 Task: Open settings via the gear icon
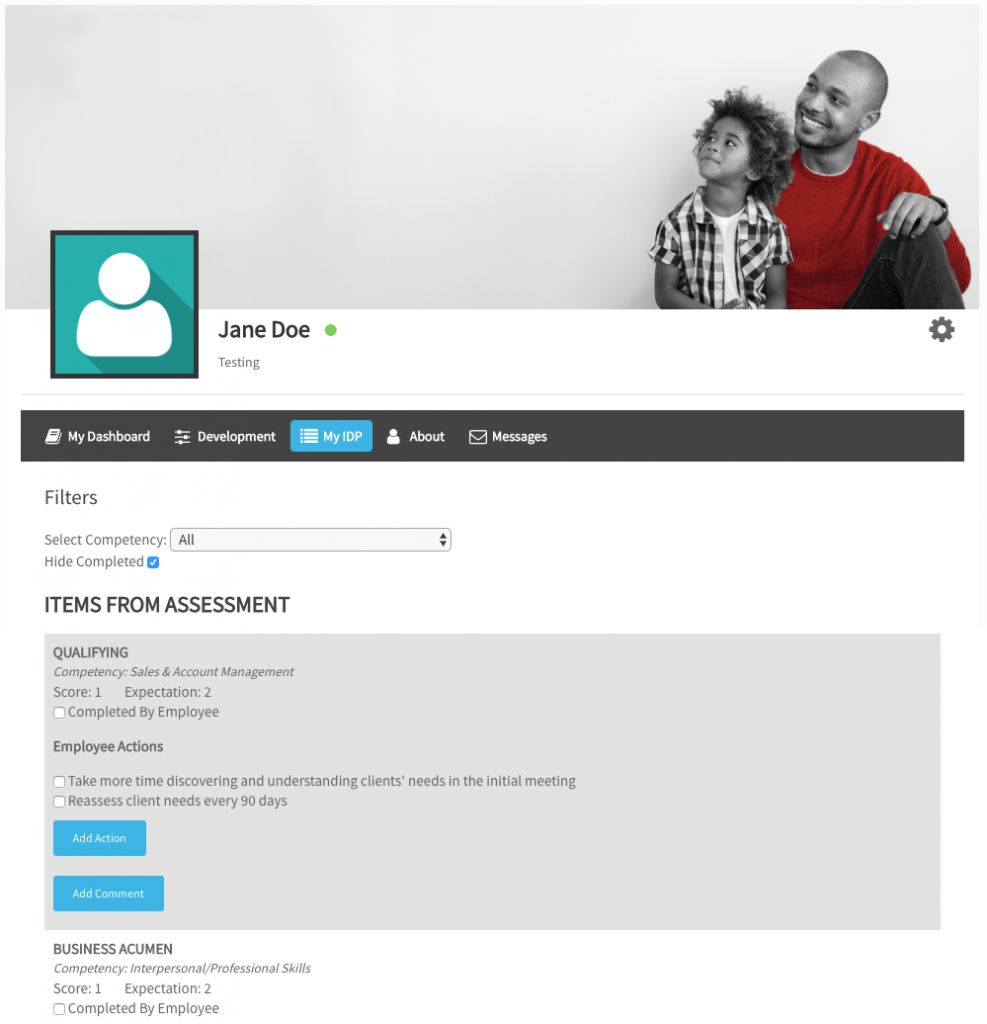click(941, 330)
